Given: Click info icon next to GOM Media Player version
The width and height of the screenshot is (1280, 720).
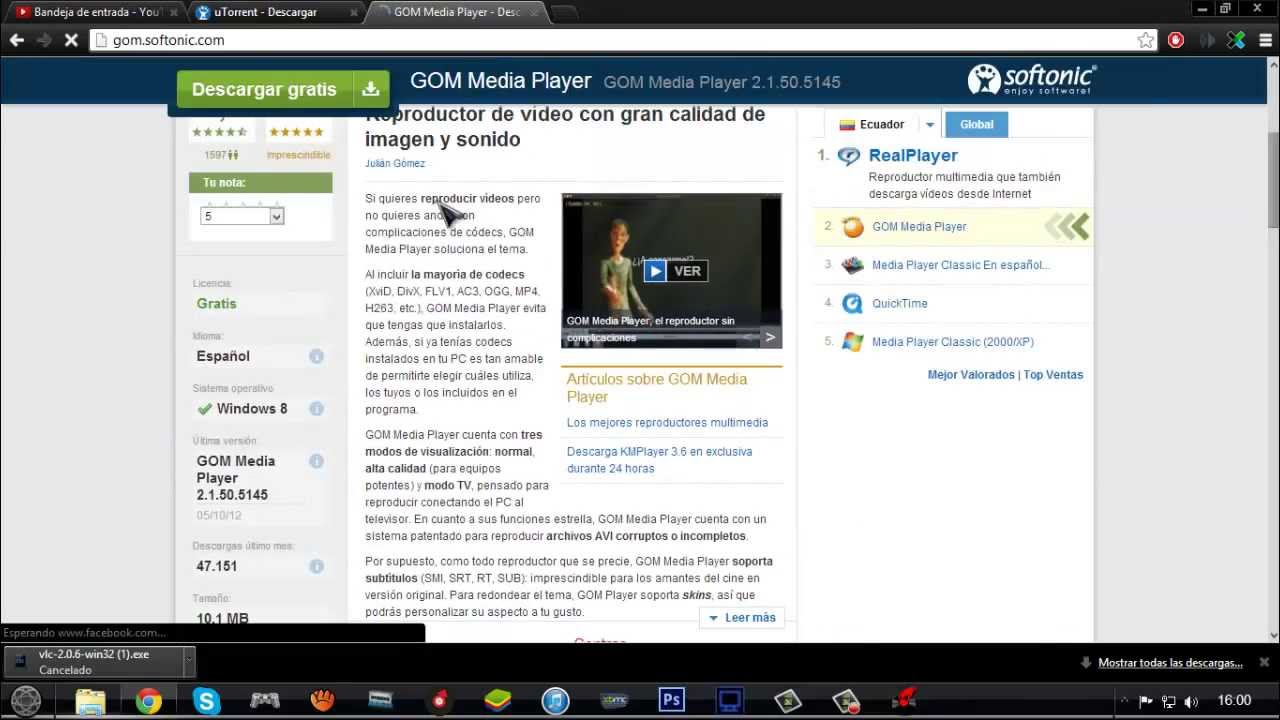Looking at the screenshot, I should click(x=316, y=461).
